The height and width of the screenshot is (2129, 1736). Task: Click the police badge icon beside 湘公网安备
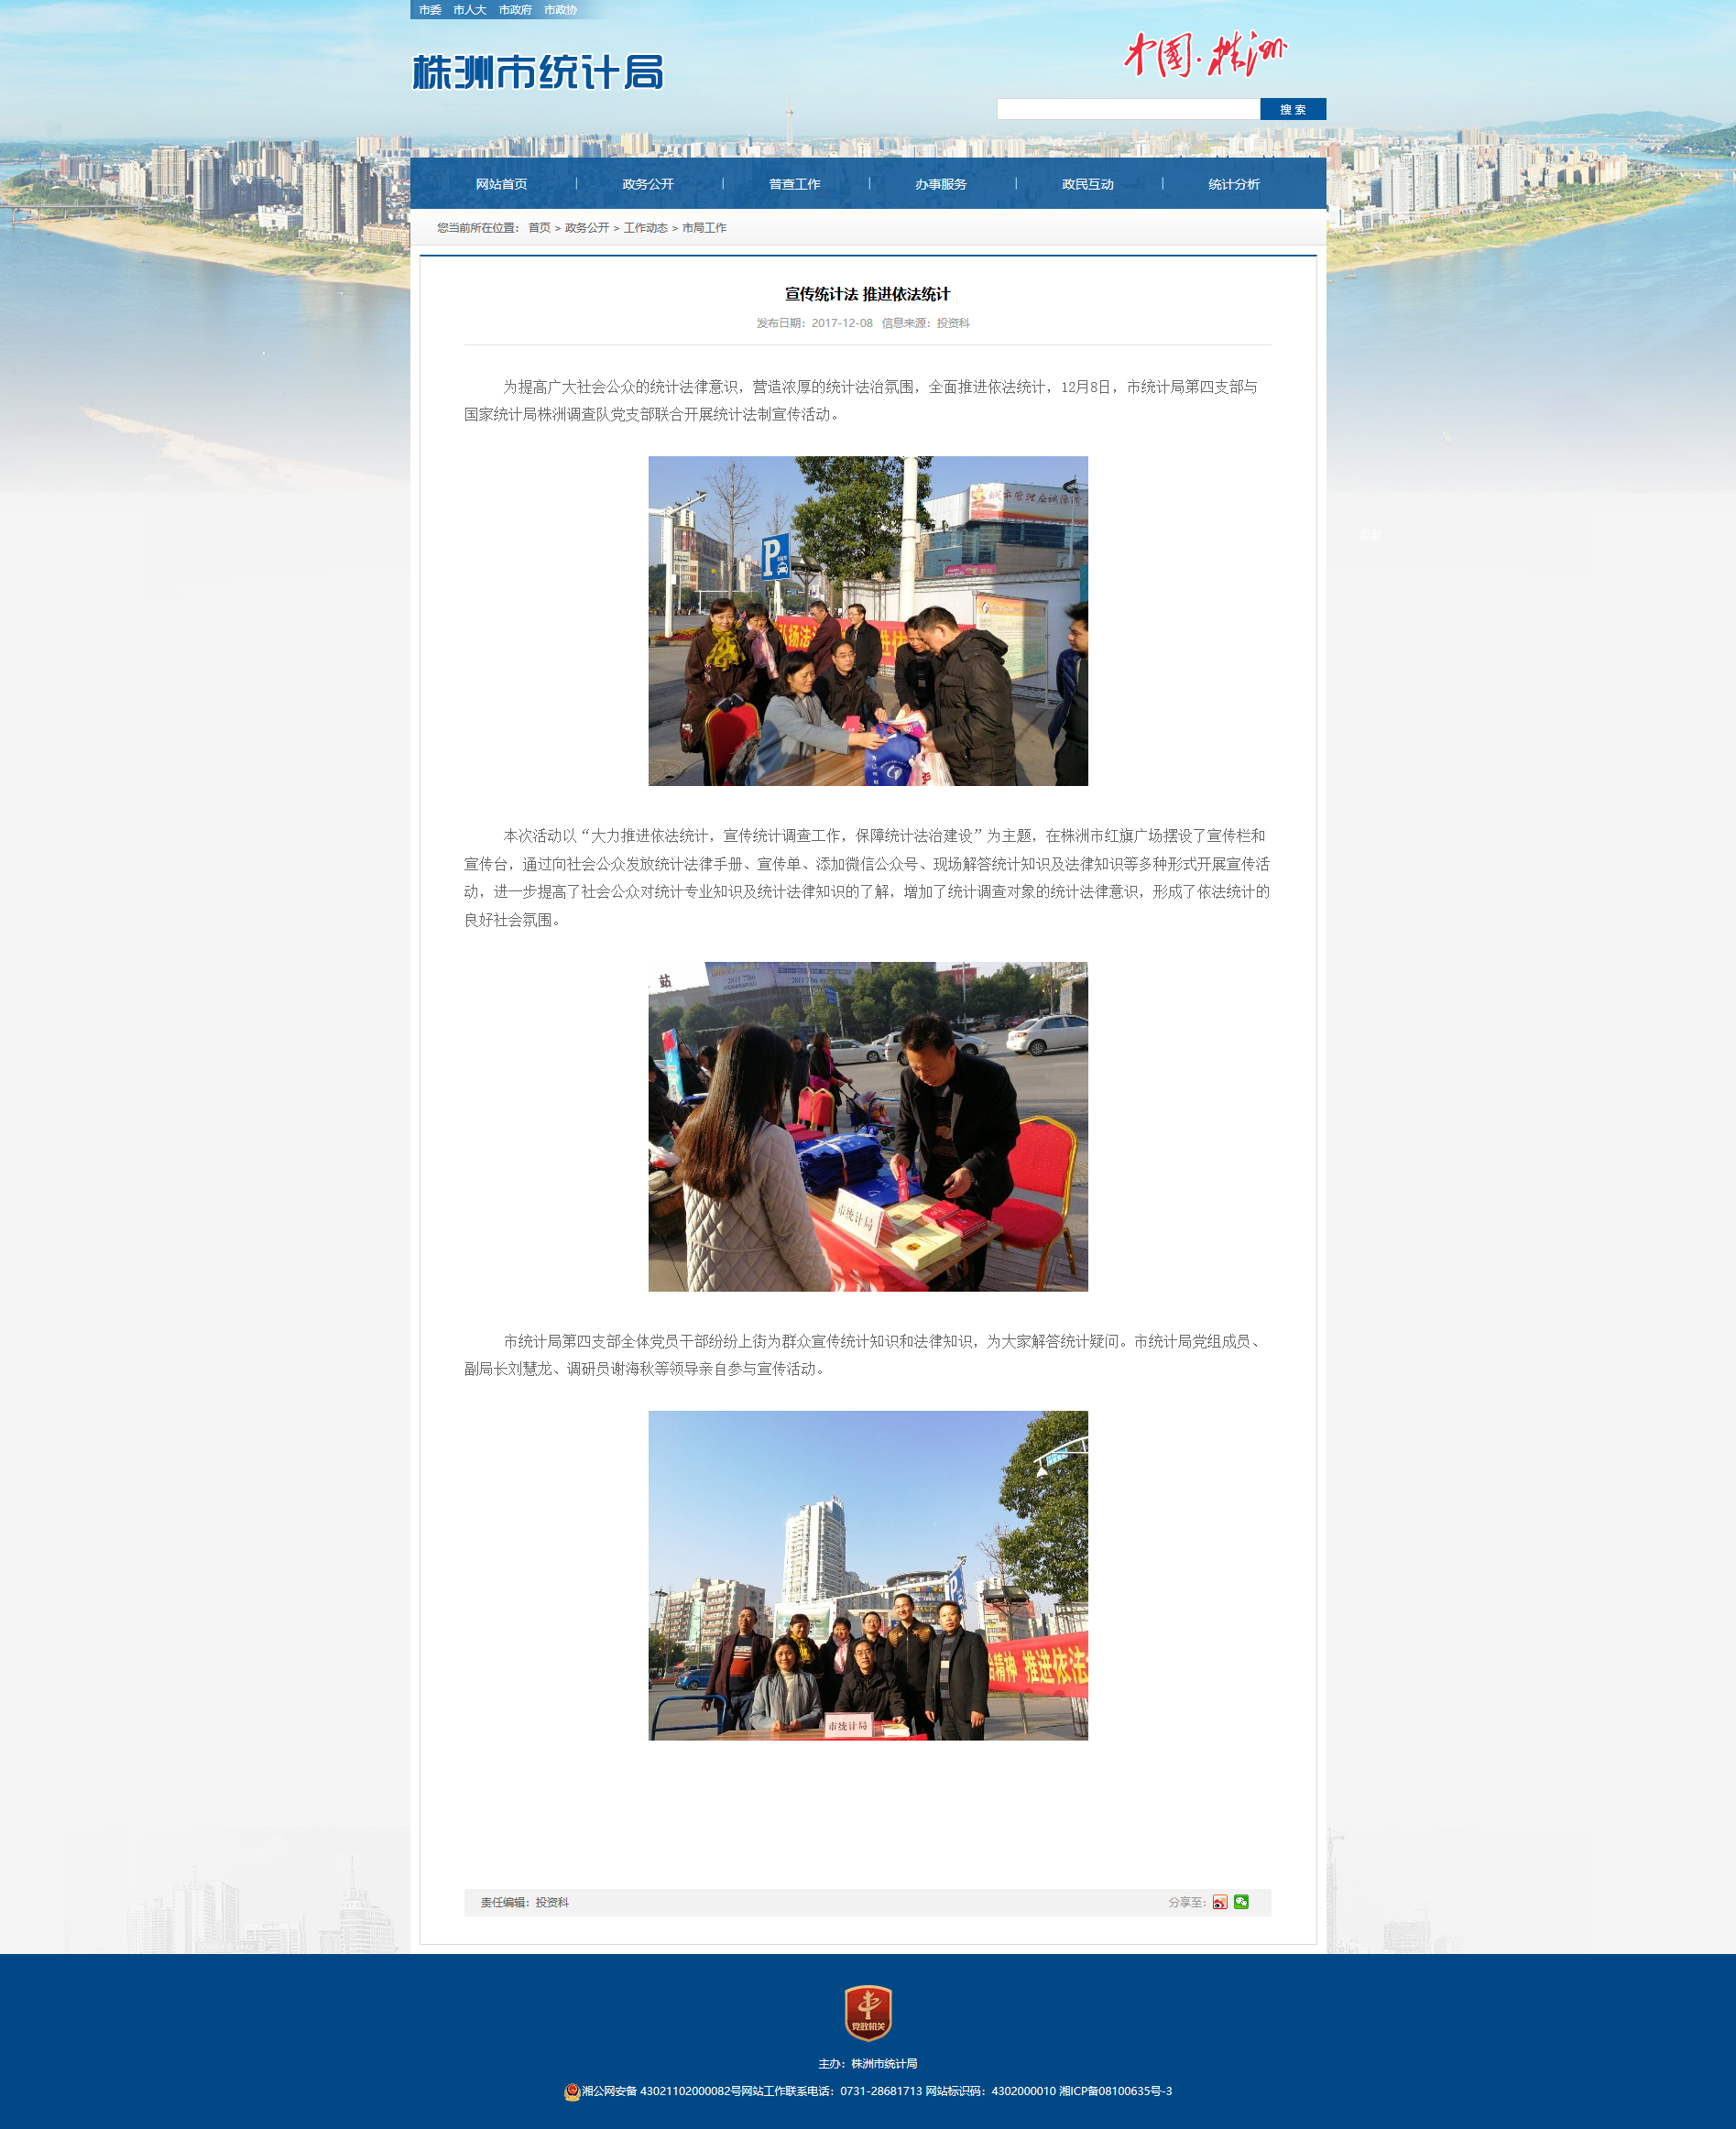(x=572, y=2091)
